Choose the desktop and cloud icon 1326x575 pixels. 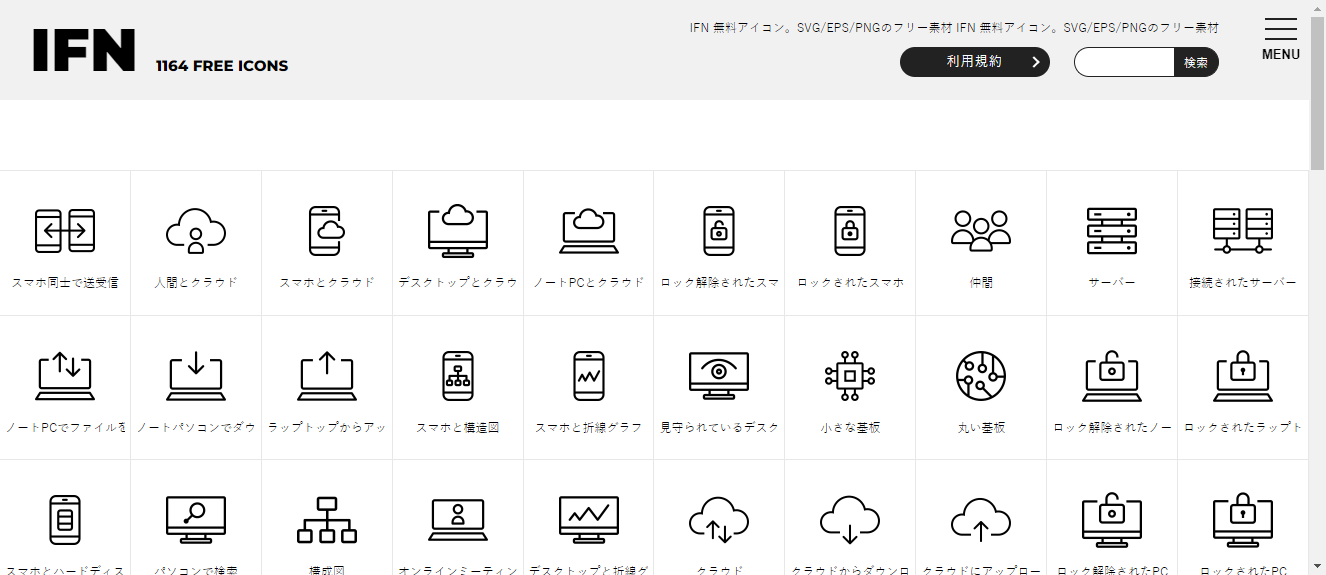point(458,231)
